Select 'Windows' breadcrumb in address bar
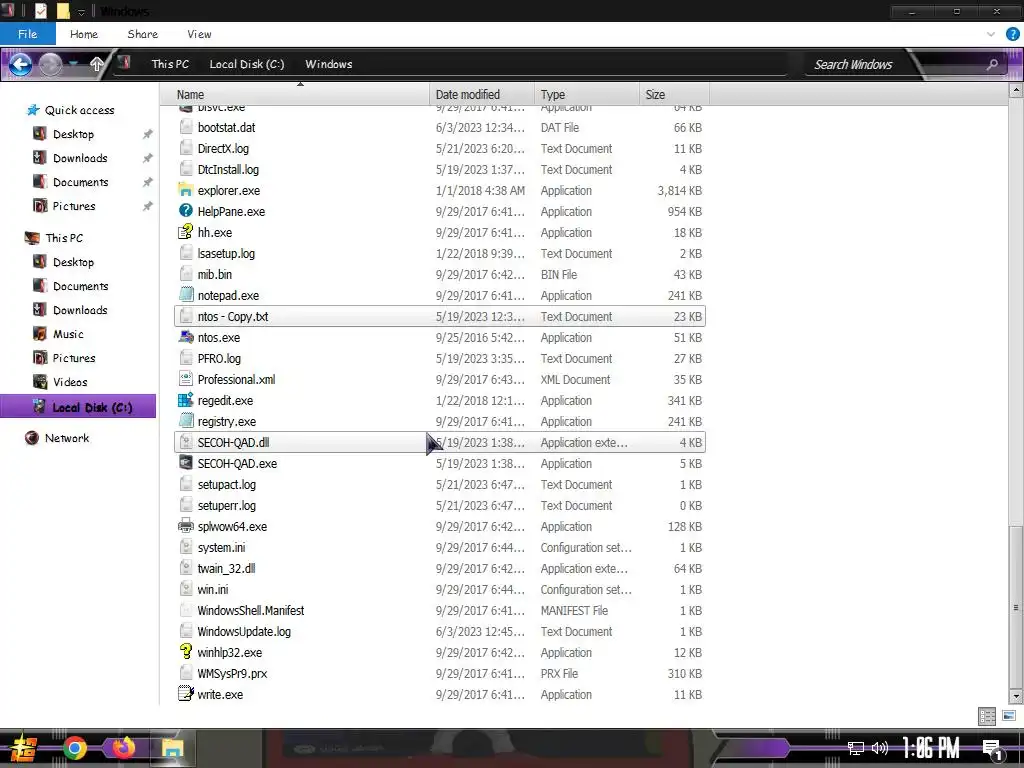This screenshot has height=768, width=1024. tap(328, 64)
